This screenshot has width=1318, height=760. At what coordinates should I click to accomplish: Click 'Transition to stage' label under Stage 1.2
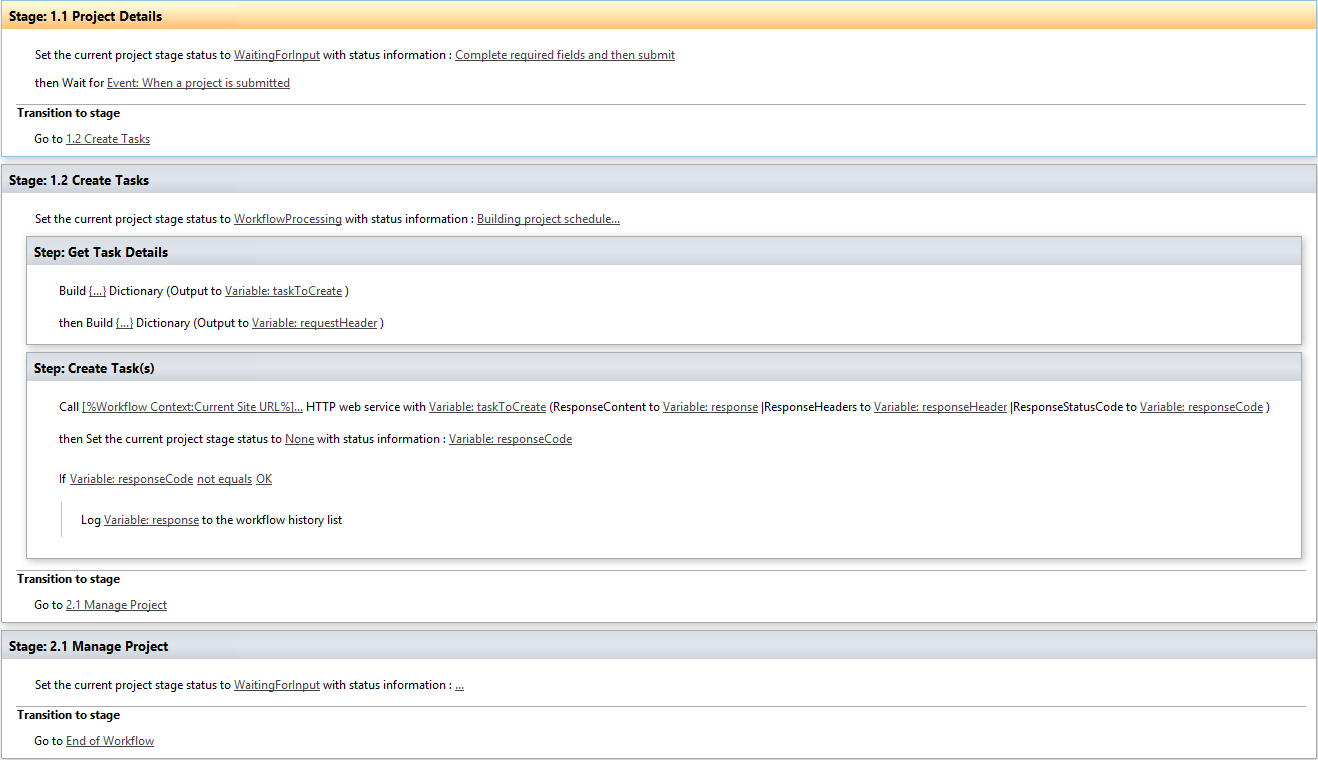[68, 579]
